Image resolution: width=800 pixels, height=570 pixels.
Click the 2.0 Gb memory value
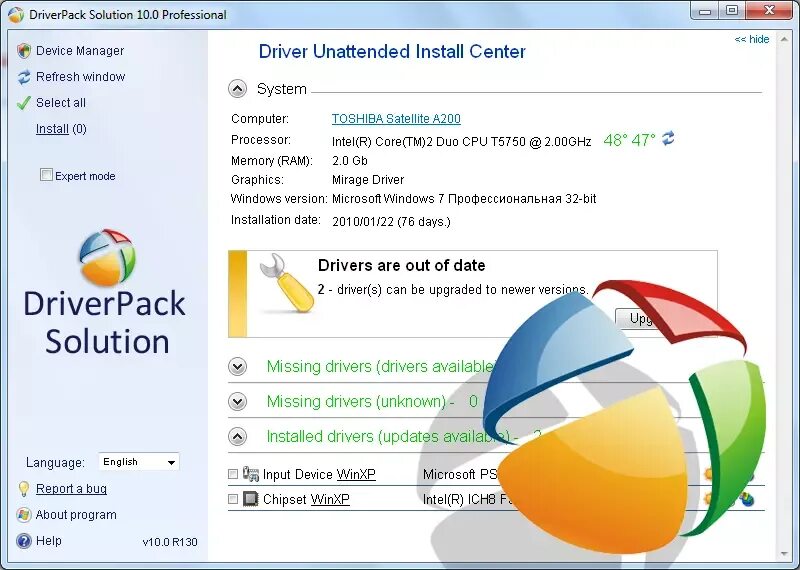[349, 161]
